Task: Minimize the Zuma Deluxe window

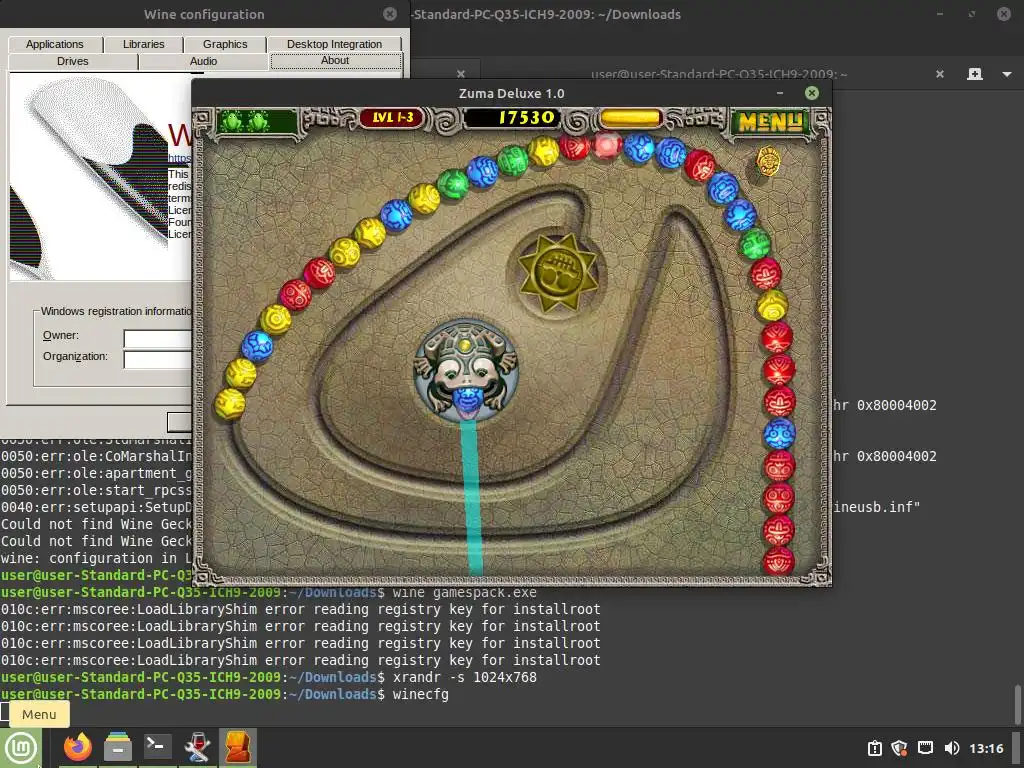Action: pyautogui.click(x=780, y=93)
